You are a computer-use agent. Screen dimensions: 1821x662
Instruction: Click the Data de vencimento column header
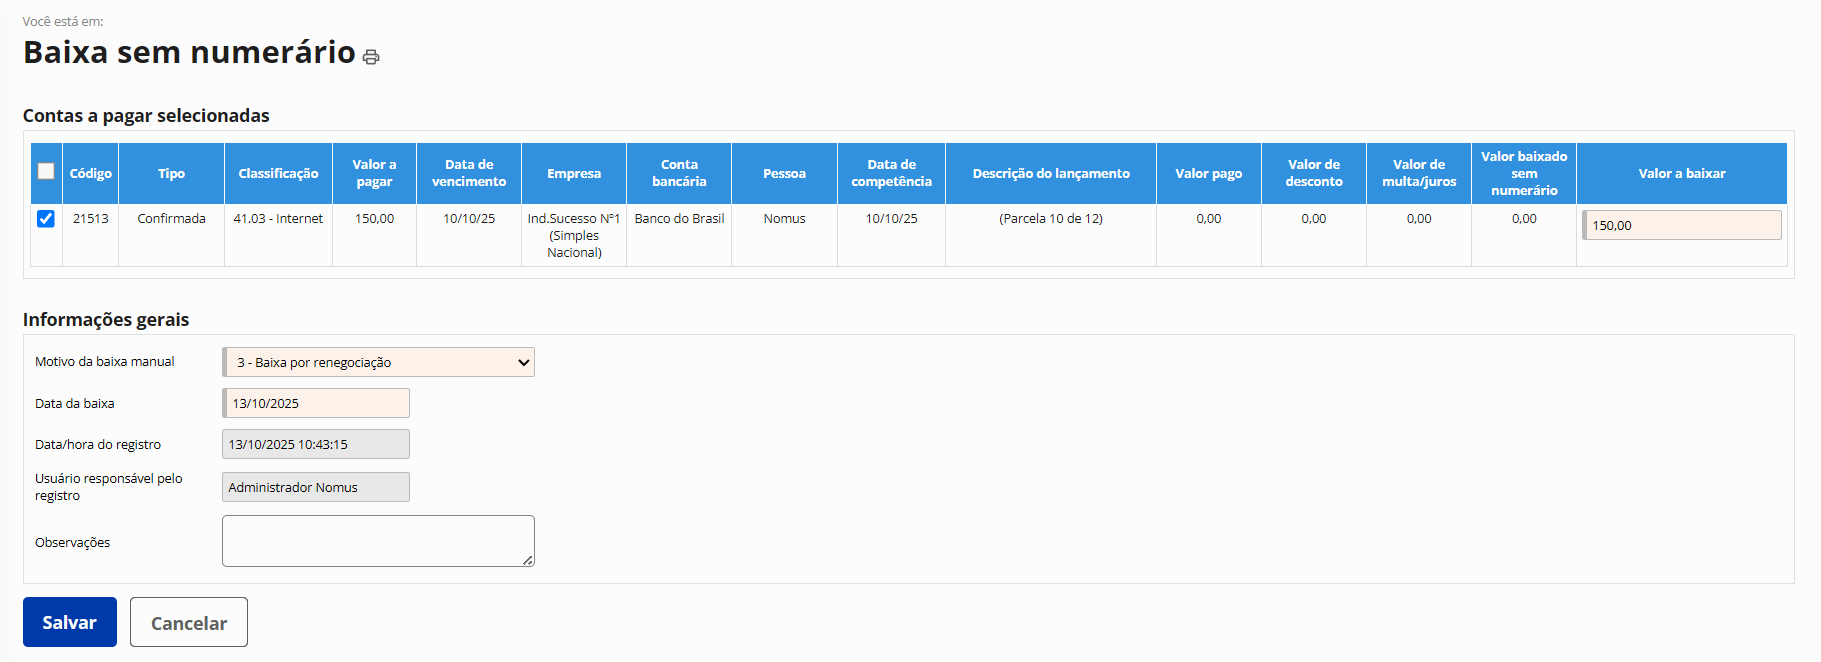click(x=469, y=173)
